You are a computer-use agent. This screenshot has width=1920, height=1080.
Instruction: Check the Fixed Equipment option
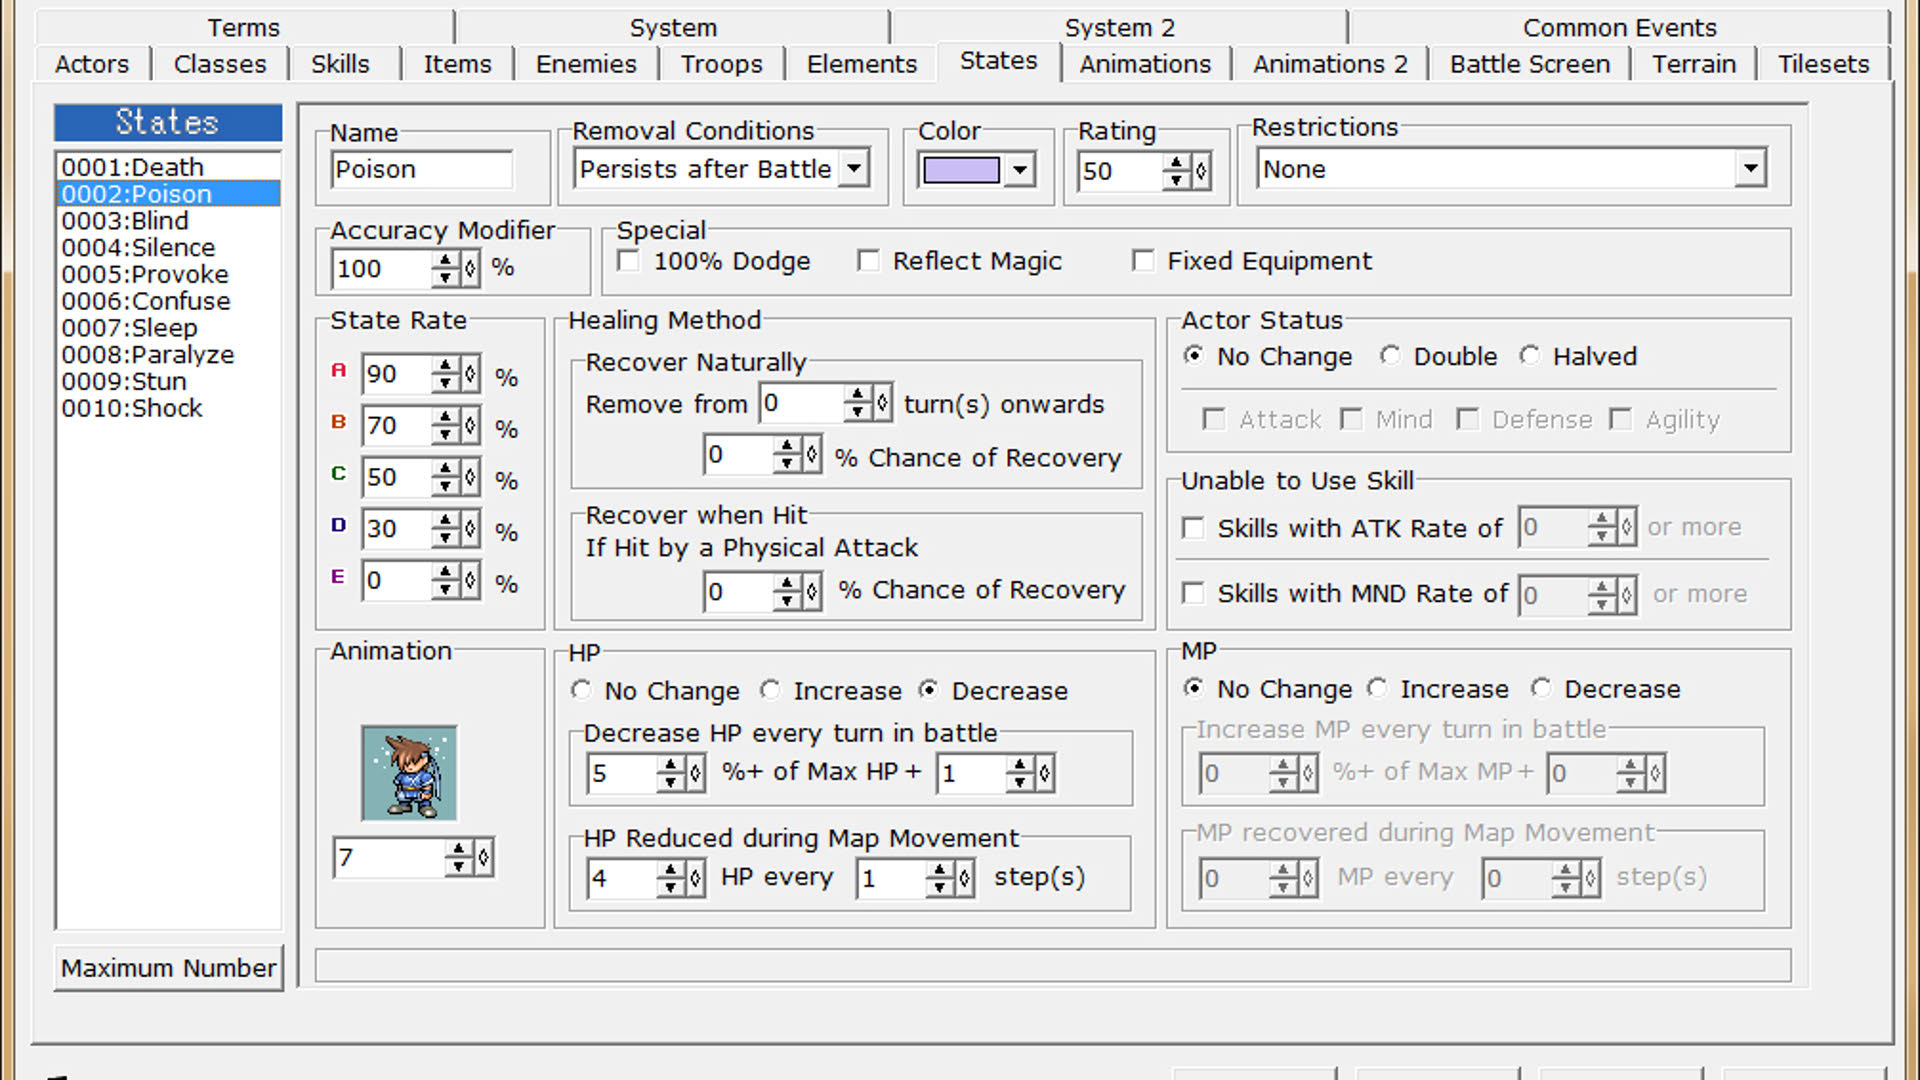[x=1143, y=261]
